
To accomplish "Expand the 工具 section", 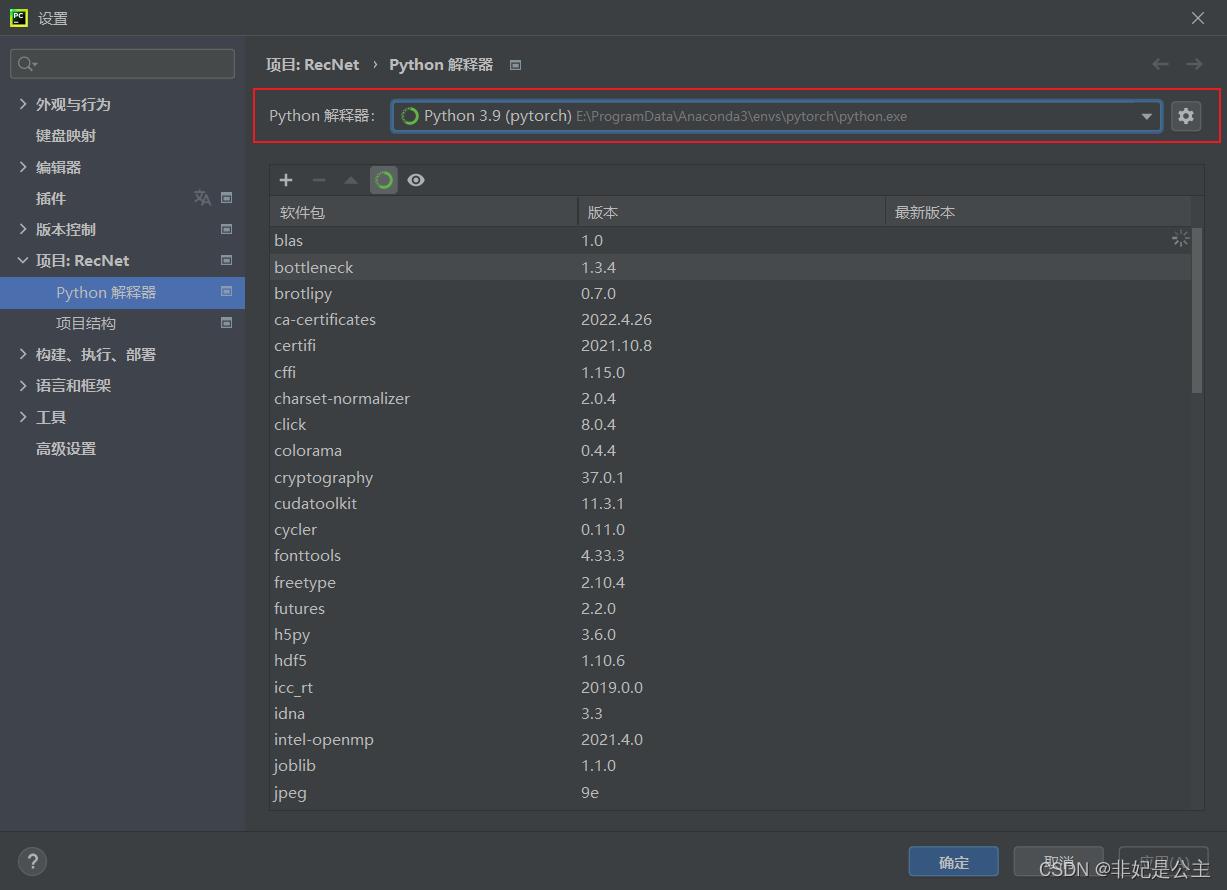I will (24, 417).
